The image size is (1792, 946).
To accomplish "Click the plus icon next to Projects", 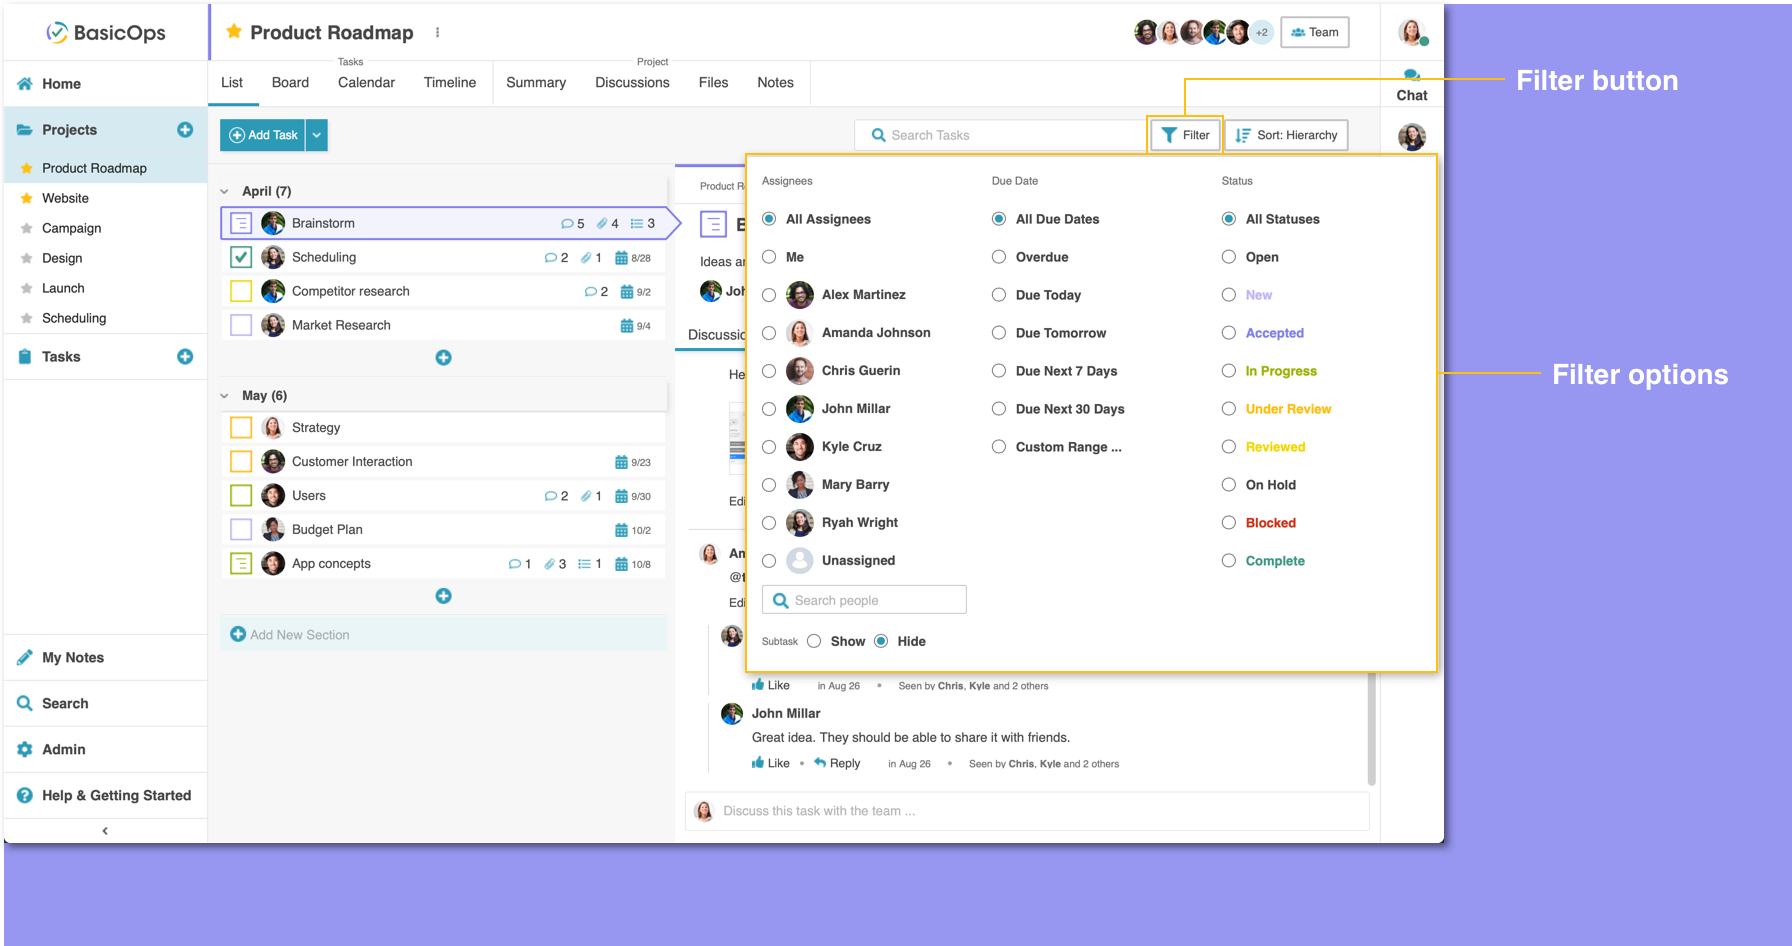I will pyautogui.click(x=185, y=130).
